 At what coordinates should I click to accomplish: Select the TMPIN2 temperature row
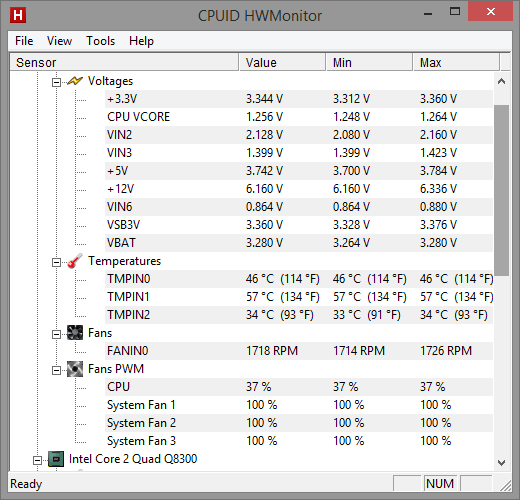[x=299, y=315]
